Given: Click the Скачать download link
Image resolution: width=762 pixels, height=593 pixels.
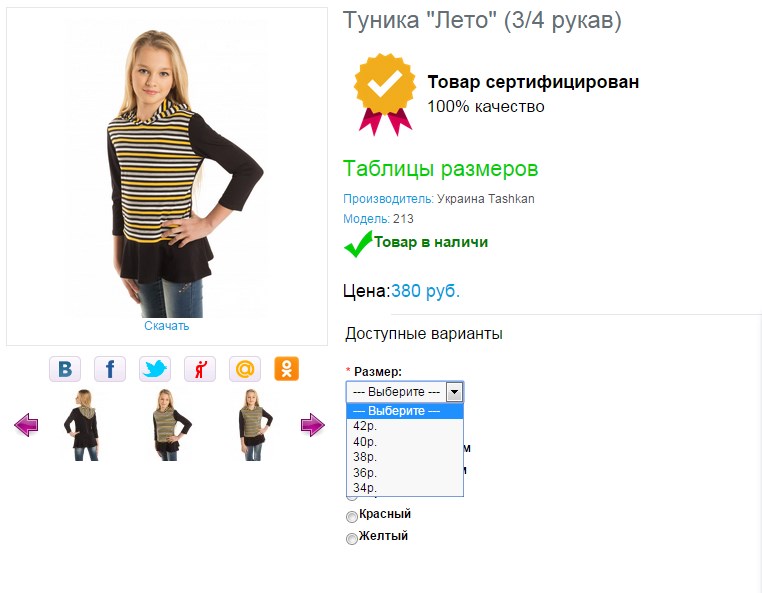Looking at the screenshot, I should pyautogui.click(x=167, y=326).
